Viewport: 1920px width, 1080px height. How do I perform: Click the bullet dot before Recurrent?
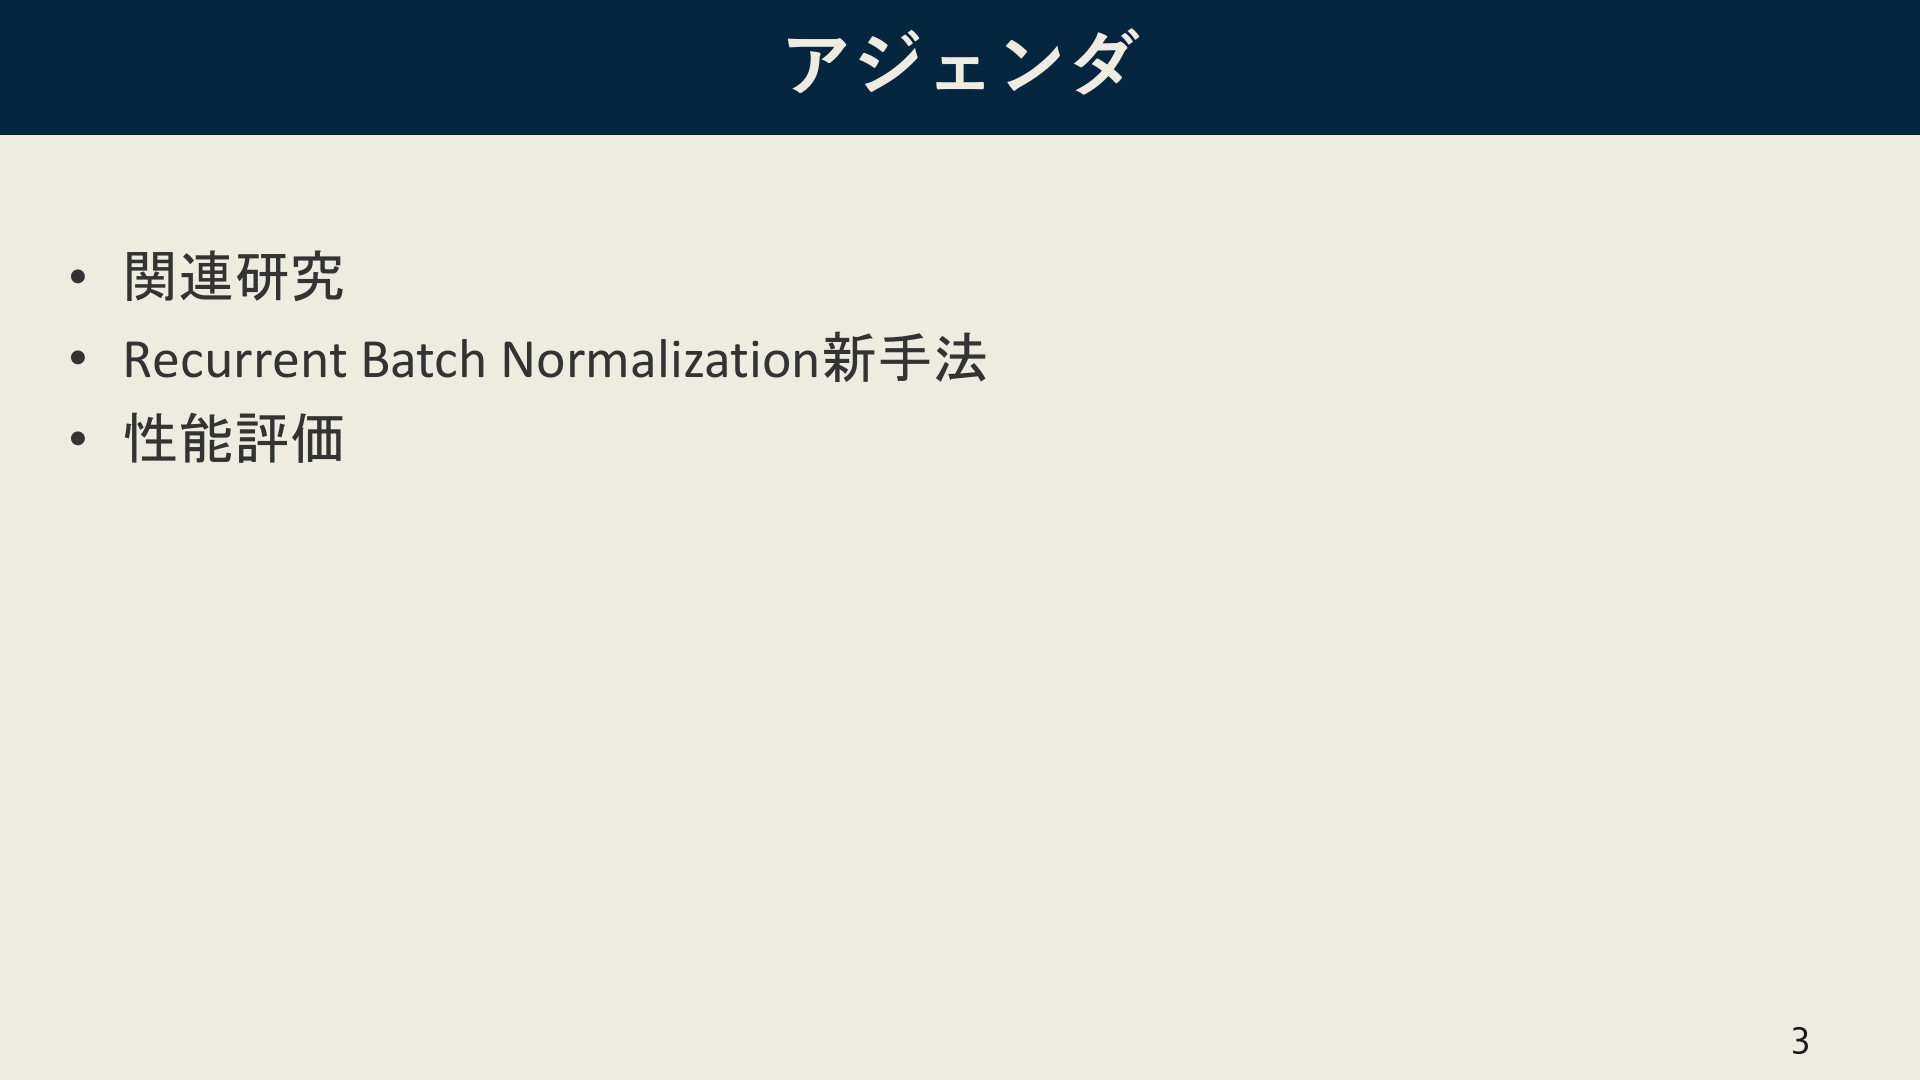coord(78,358)
